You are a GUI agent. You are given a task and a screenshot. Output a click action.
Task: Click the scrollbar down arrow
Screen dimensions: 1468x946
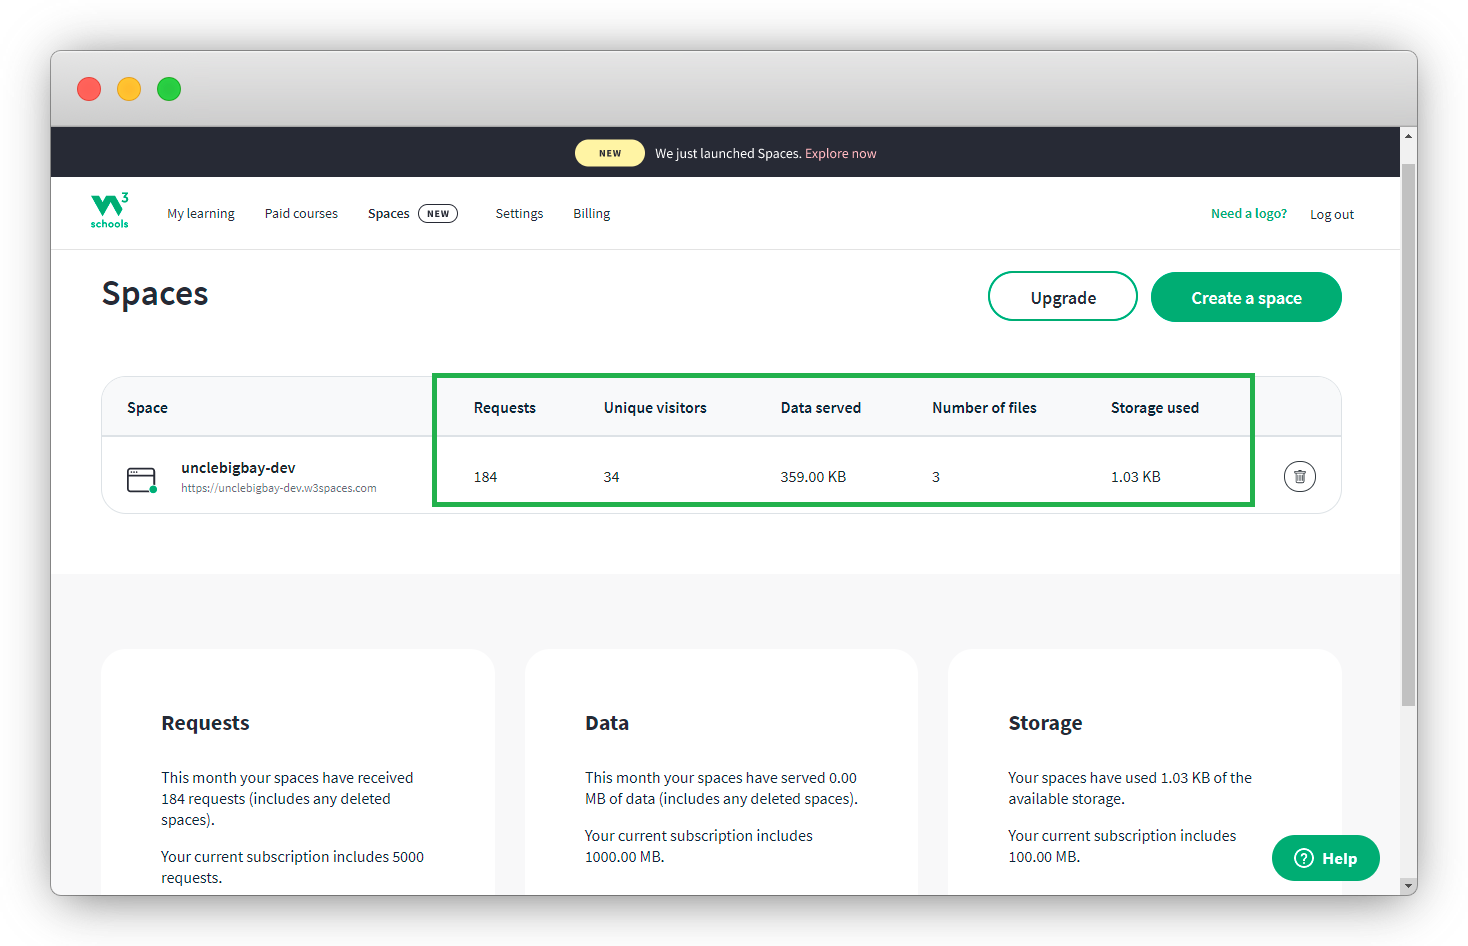pos(1409,886)
